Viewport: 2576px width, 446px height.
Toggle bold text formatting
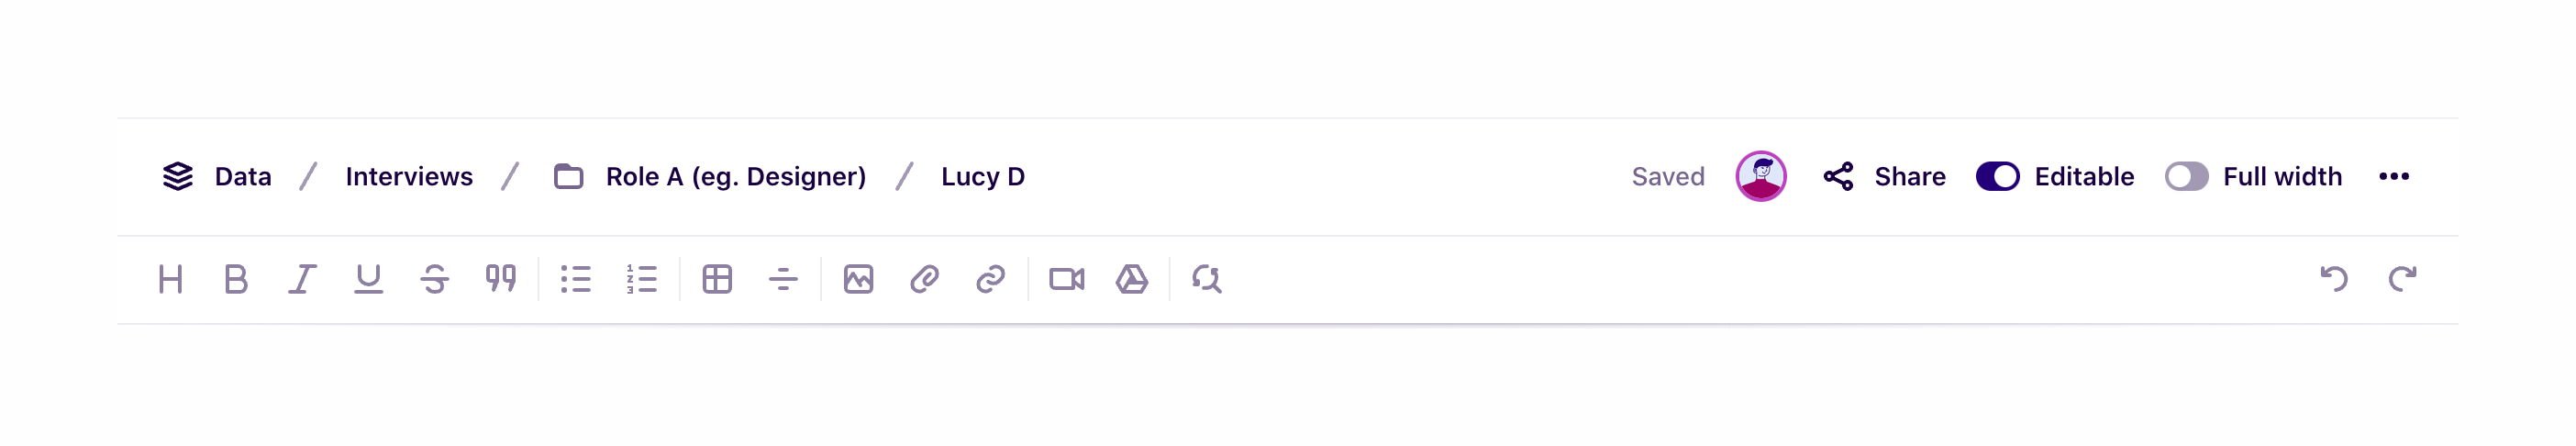[236, 279]
